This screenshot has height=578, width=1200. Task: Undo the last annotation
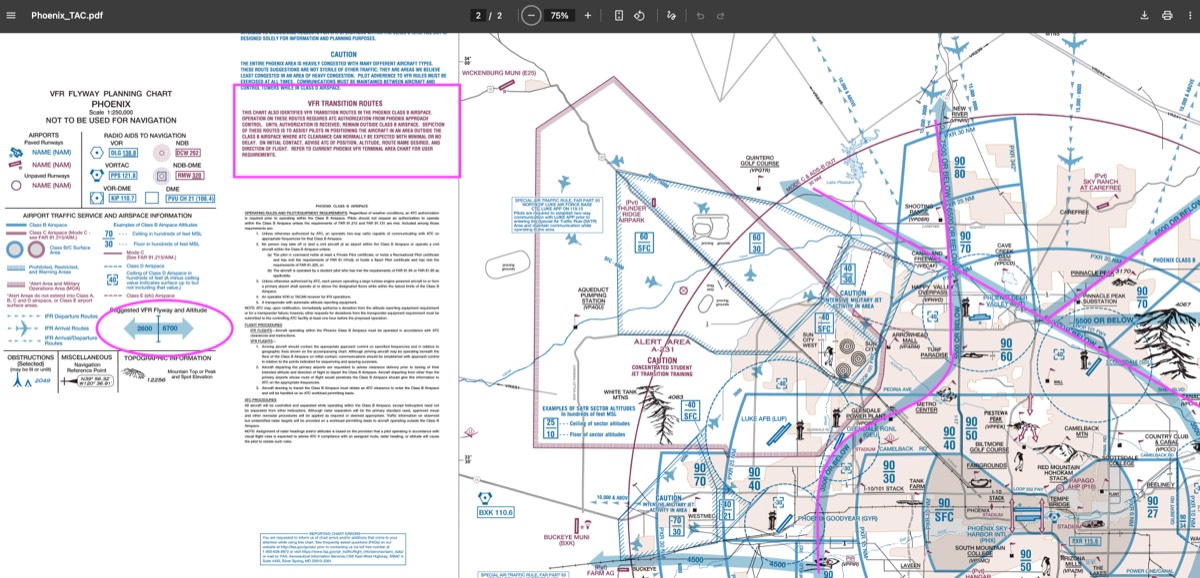point(700,16)
